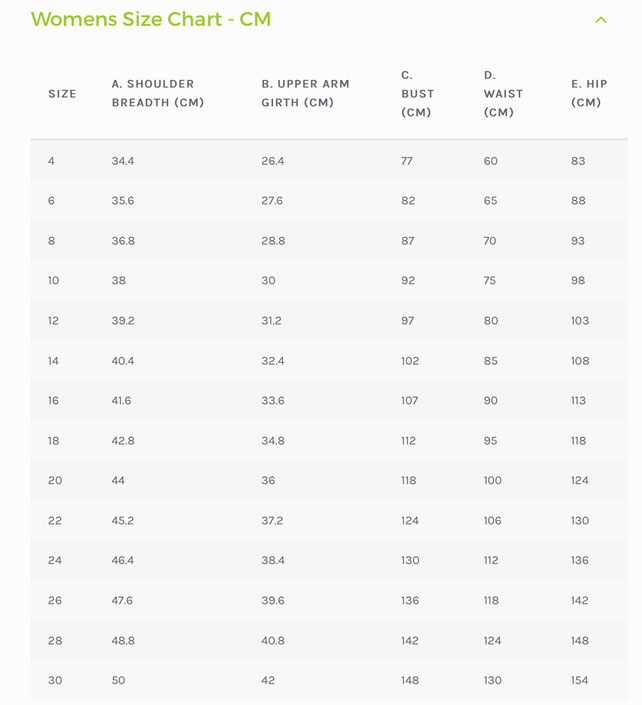Select size 16 in the size column
The width and height of the screenshot is (642, 705).
tap(54, 401)
